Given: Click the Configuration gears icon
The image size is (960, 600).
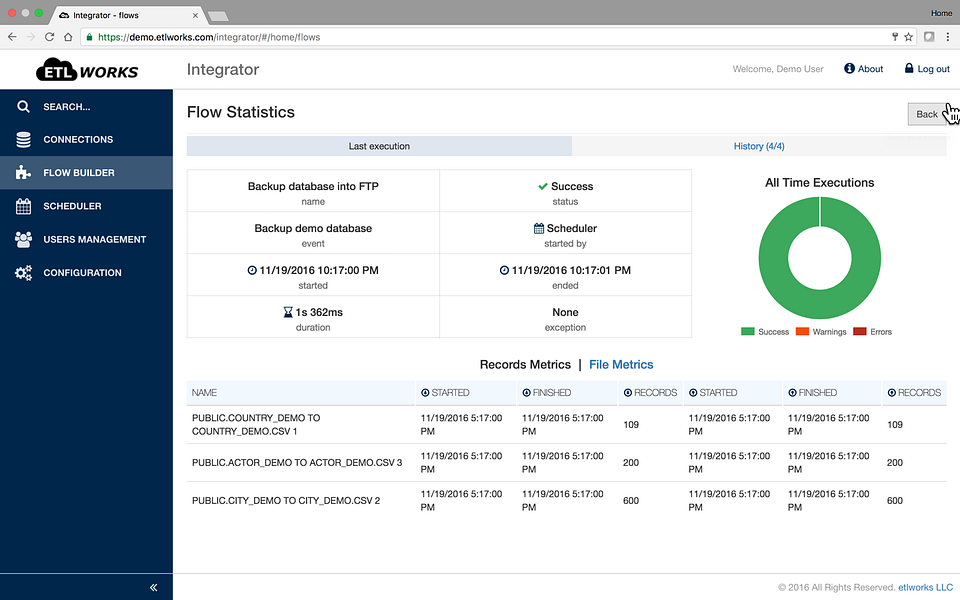Looking at the screenshot, I should (x=23, y=273).
